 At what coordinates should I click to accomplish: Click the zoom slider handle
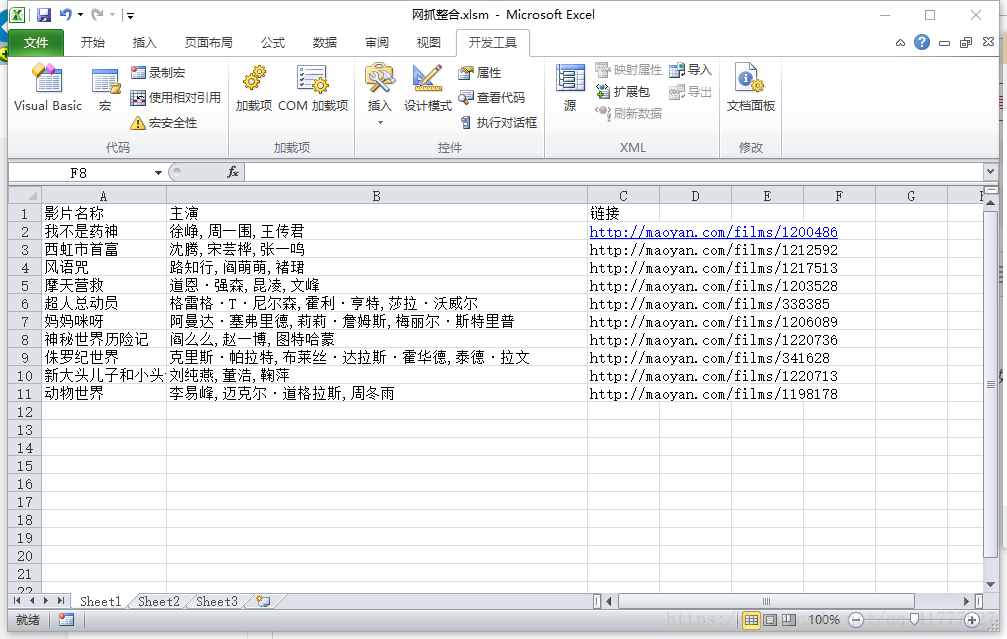pos(914,620)
